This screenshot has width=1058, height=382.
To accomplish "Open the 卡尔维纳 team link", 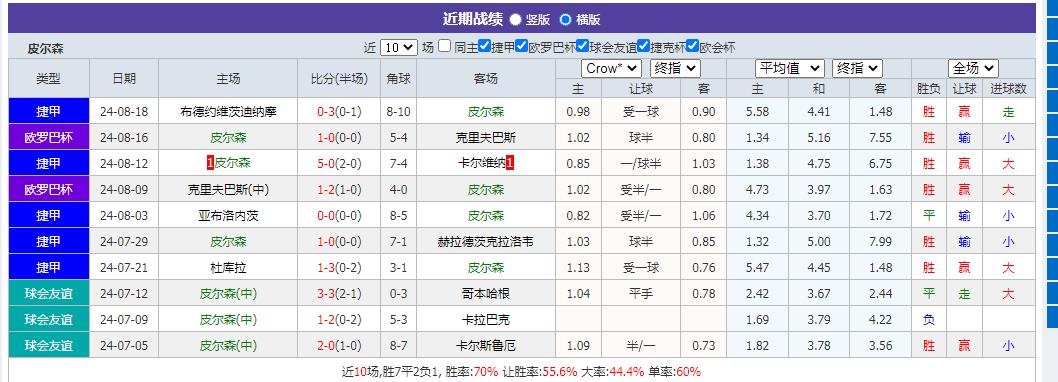I will tap(481, 163).
